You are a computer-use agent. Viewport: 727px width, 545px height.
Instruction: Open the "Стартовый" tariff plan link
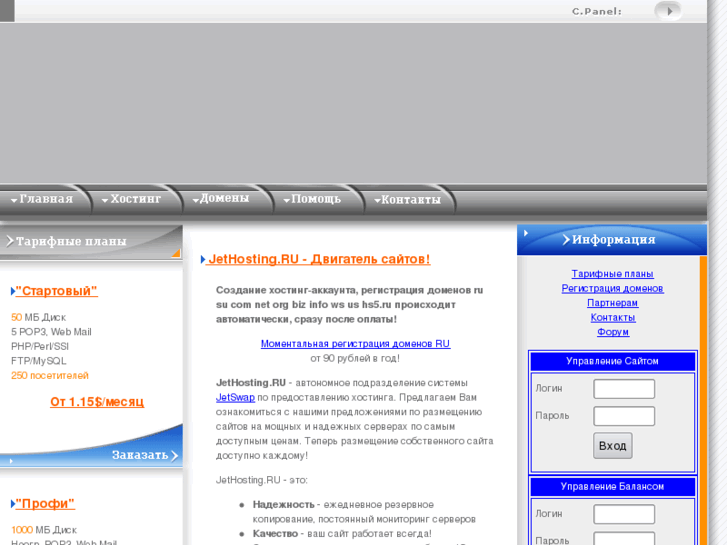(x=57, y=291)
